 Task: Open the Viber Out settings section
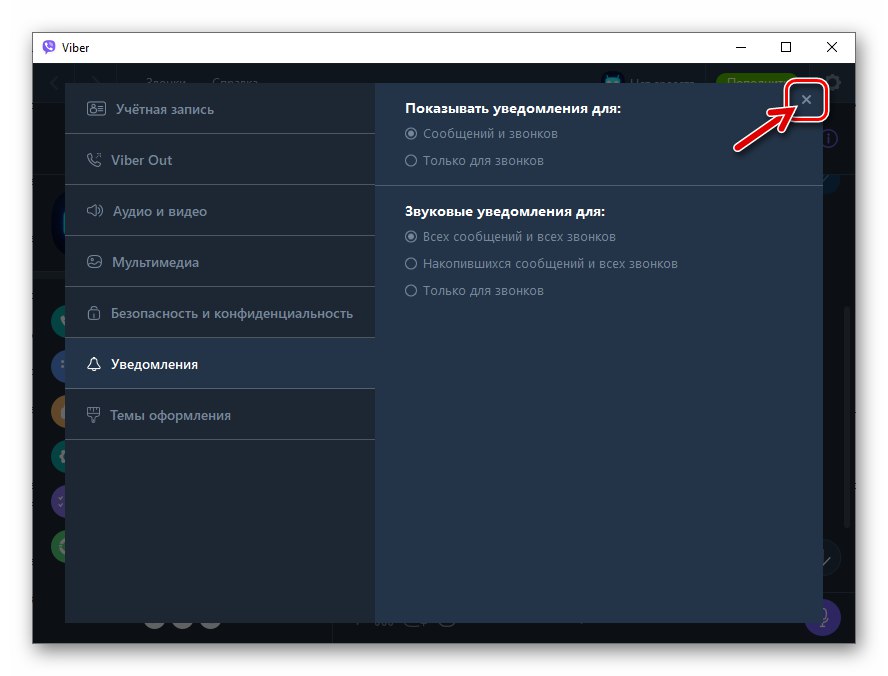click(x=220, y=160)
